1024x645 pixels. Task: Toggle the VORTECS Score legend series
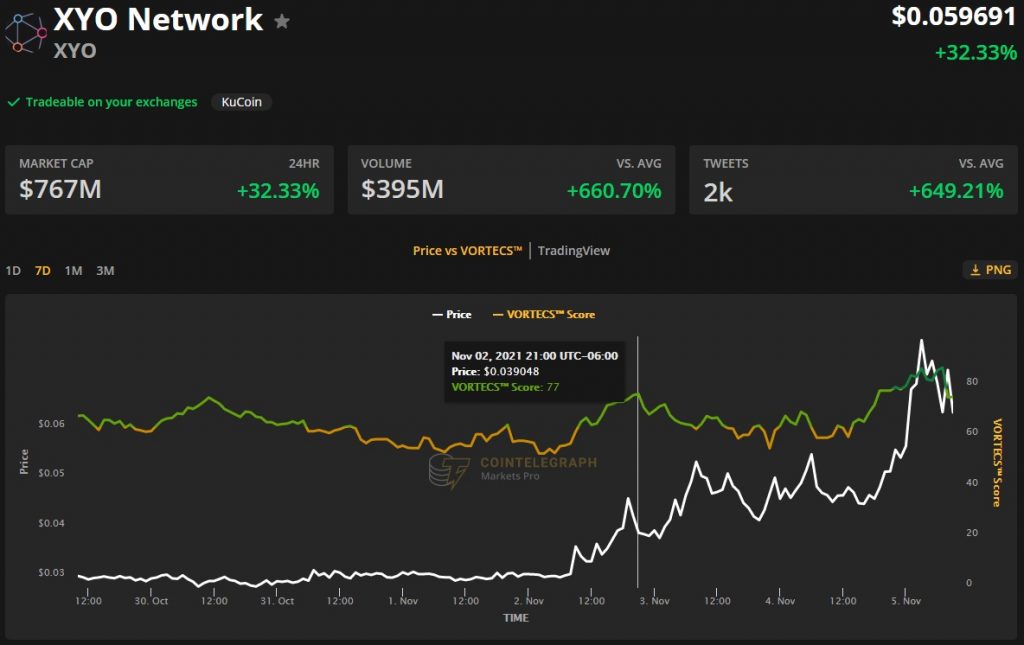click(543, 314)
